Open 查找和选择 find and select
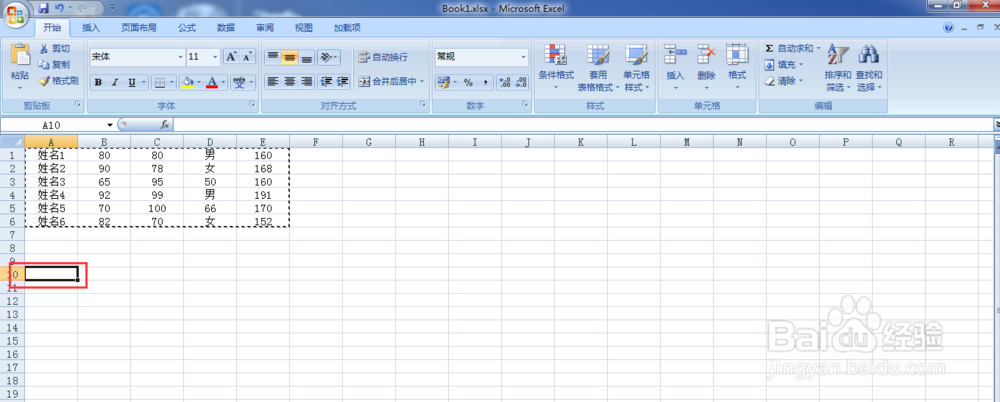Screen dimensions: 1000x402 869,67
